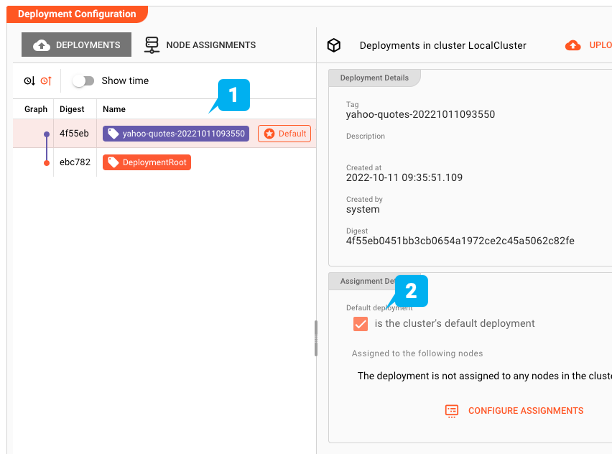Click the cluster cube icon
The width and height of the screenshot is (612, 454).
[x=335, y=46]
